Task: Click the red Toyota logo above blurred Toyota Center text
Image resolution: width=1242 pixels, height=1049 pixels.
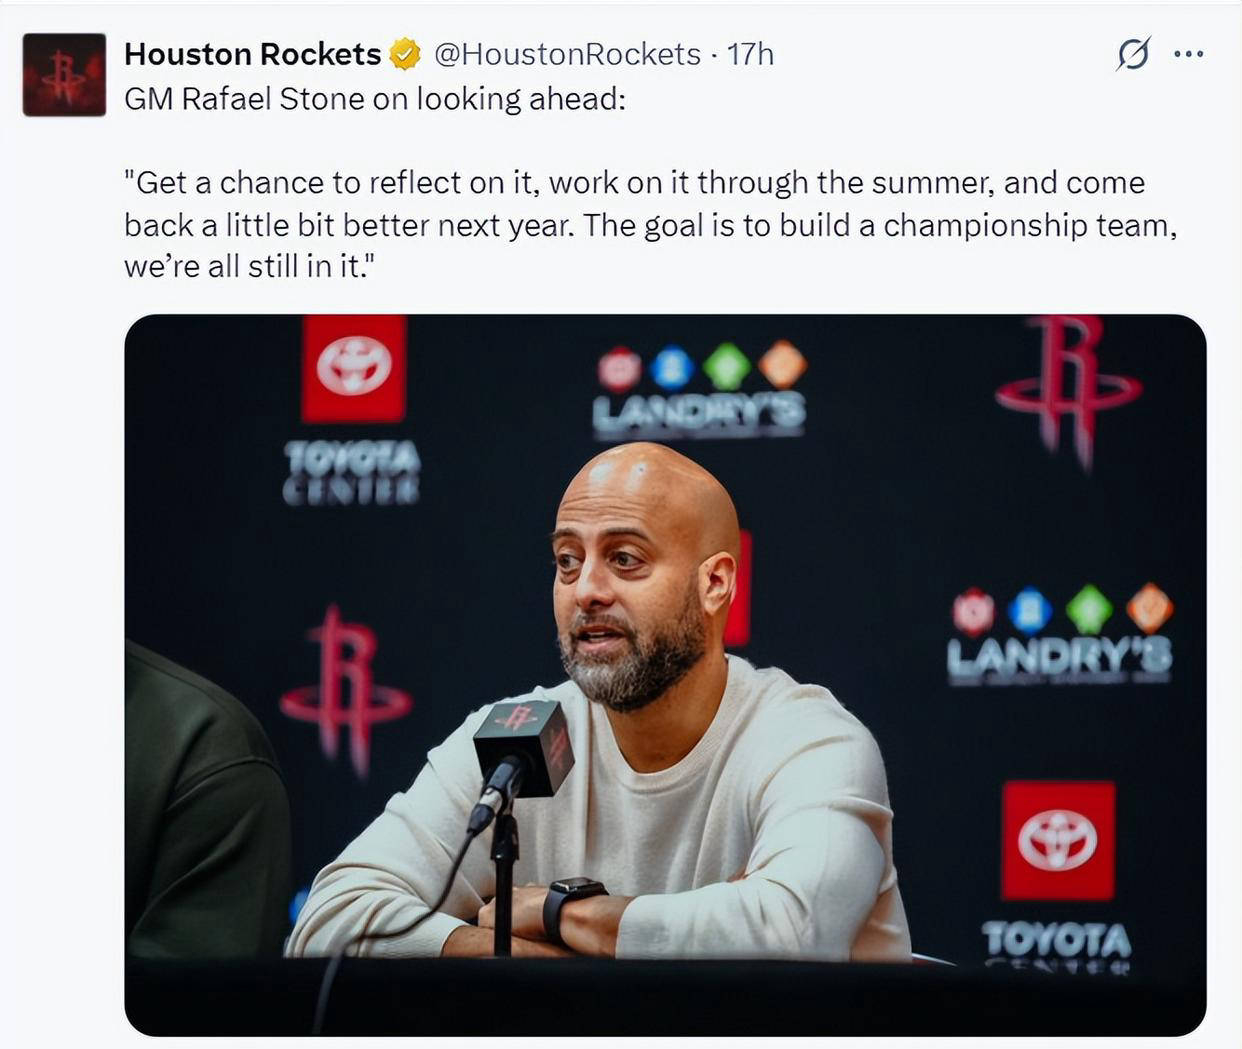Action: [x=354, y=368]
